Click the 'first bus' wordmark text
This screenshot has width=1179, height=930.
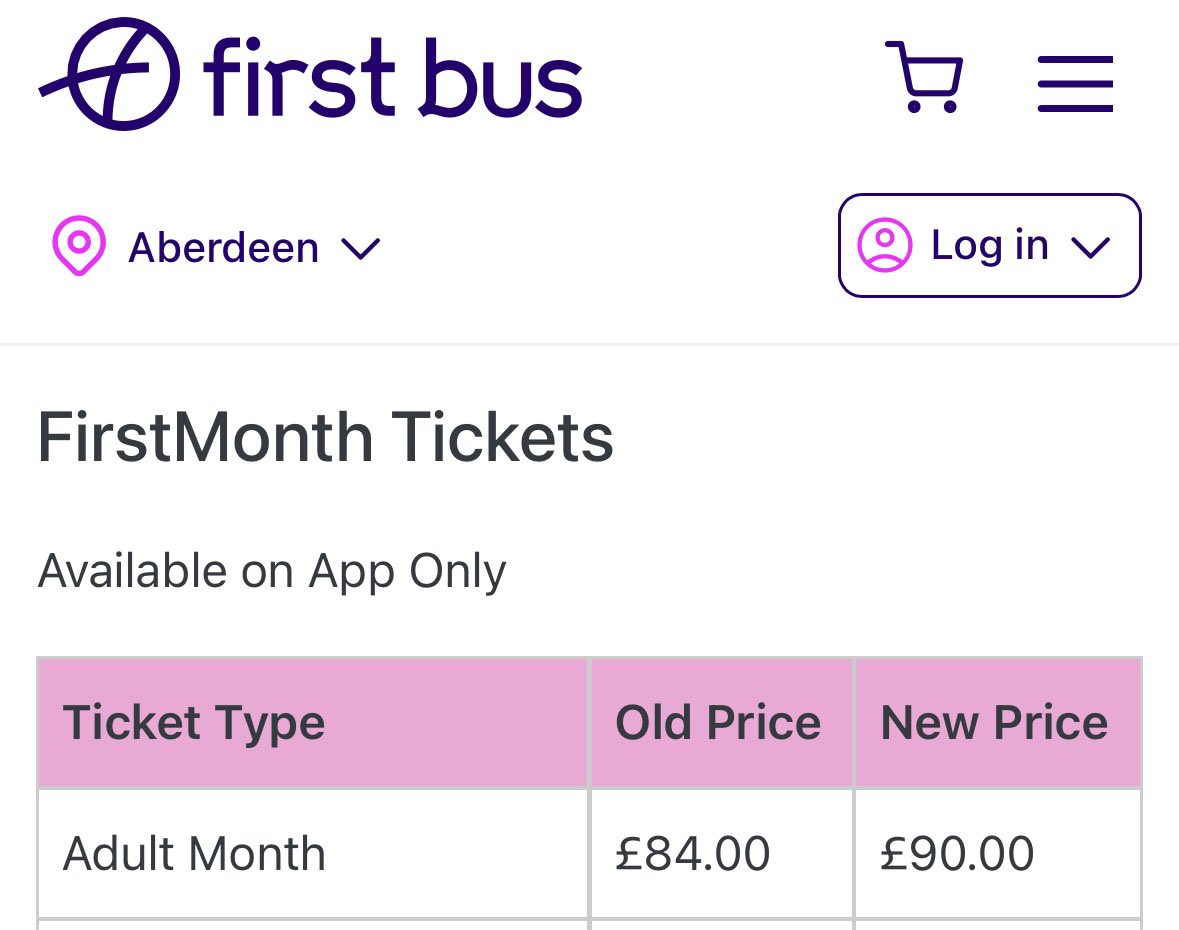pyautogui.click(x=392, y=76)
